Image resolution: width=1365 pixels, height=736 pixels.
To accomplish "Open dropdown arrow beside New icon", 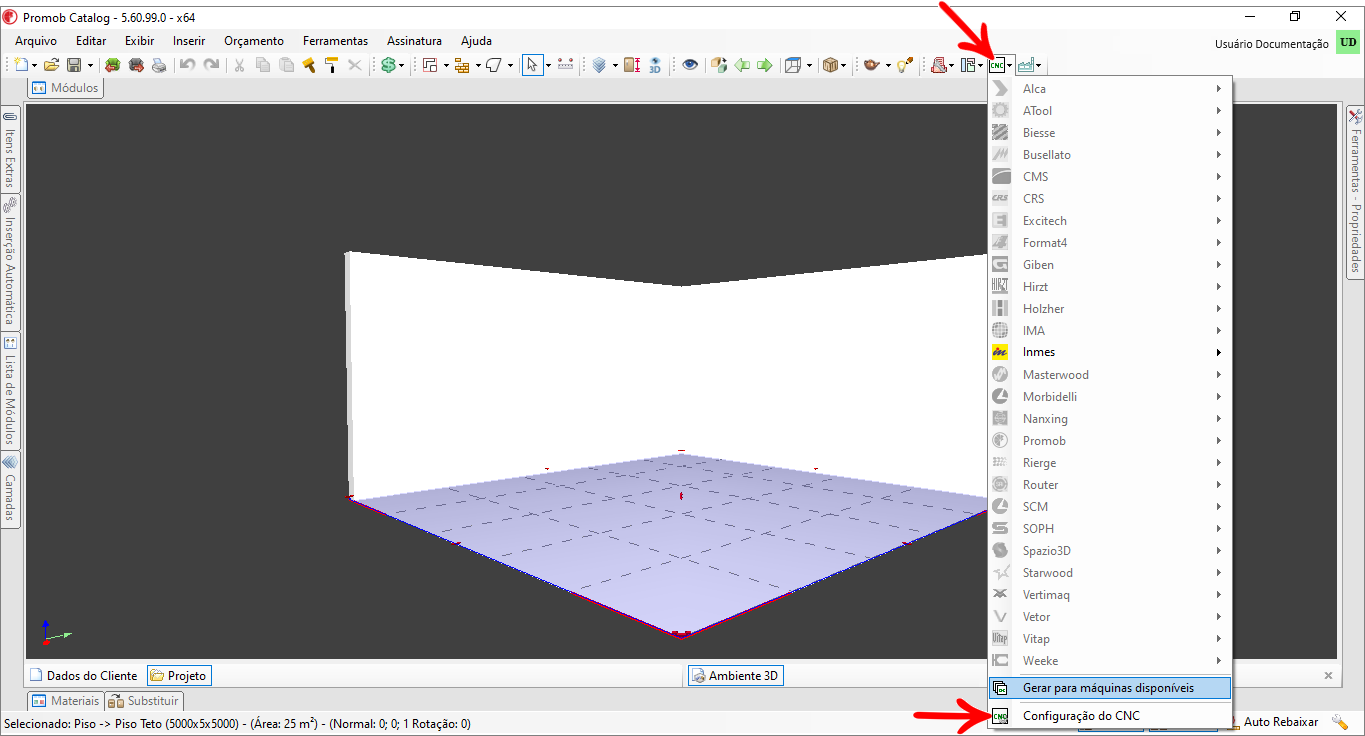I will 34,65.
